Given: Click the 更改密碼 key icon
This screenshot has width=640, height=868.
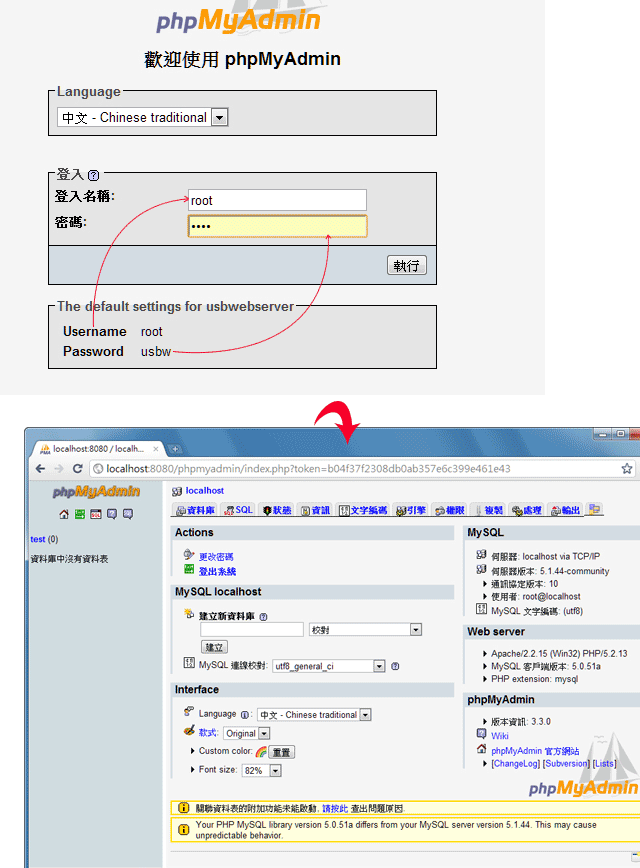Looking at the screenshot, I should [x=189, y=554].
